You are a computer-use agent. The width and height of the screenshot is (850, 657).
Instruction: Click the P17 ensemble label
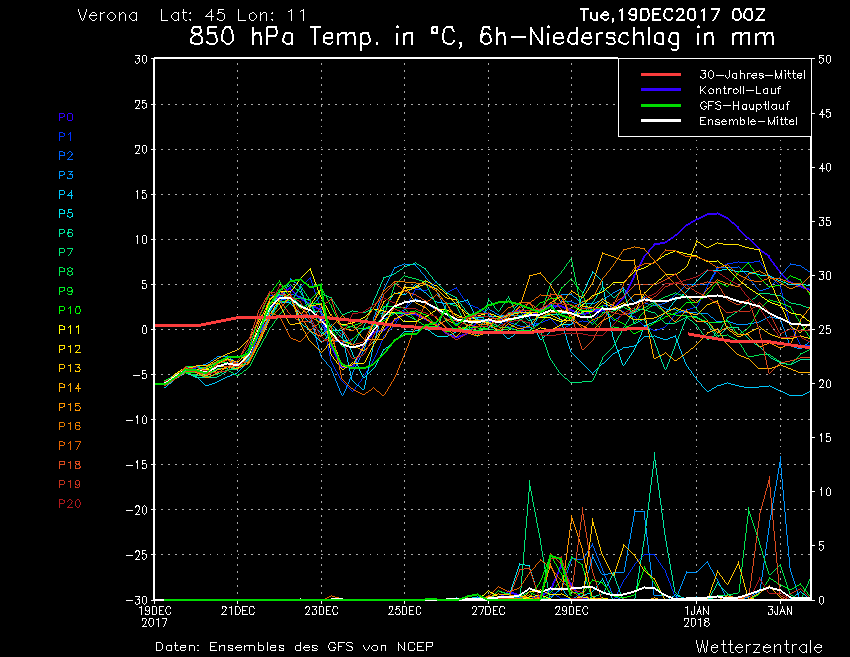[x=70, y=446]
